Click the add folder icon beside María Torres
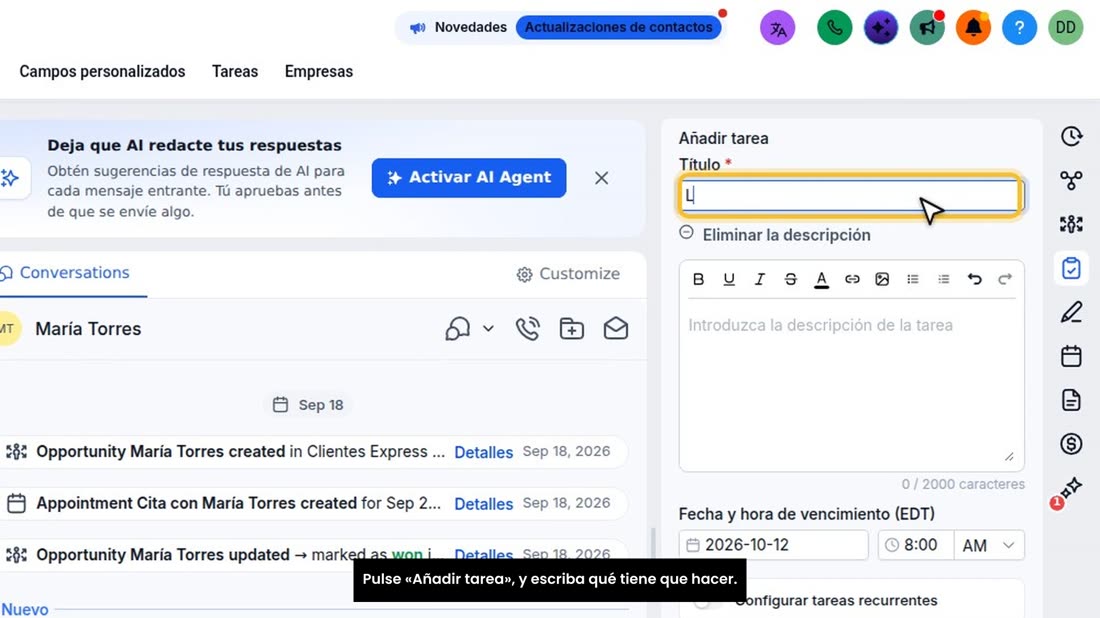Viewport: 1100px width, 618px height. coord(572,328)
